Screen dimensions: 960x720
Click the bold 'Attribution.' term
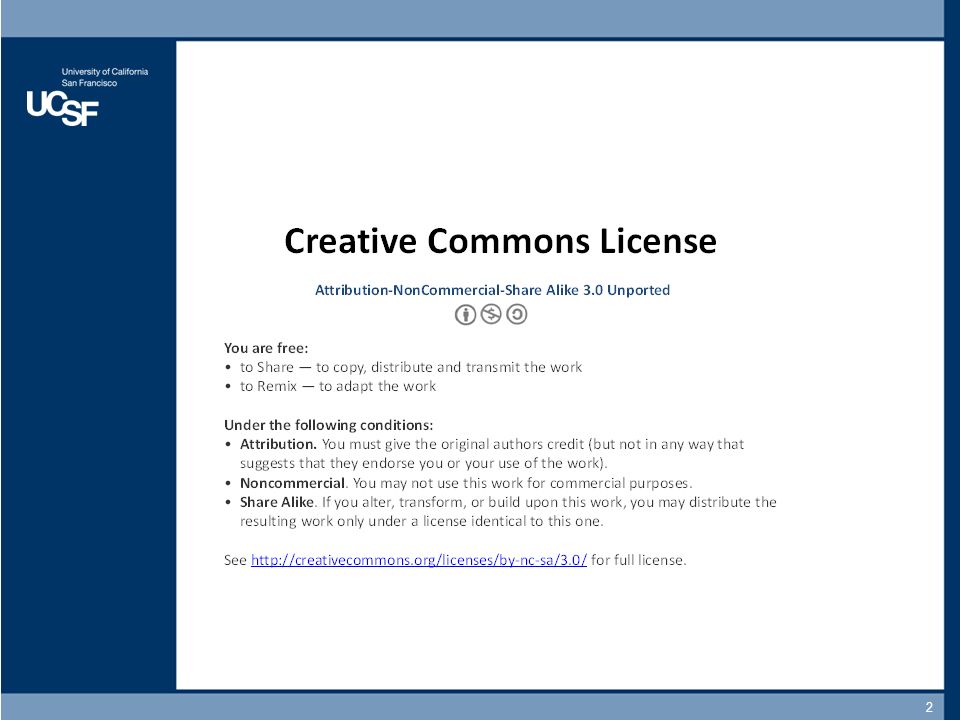[278, 444]
